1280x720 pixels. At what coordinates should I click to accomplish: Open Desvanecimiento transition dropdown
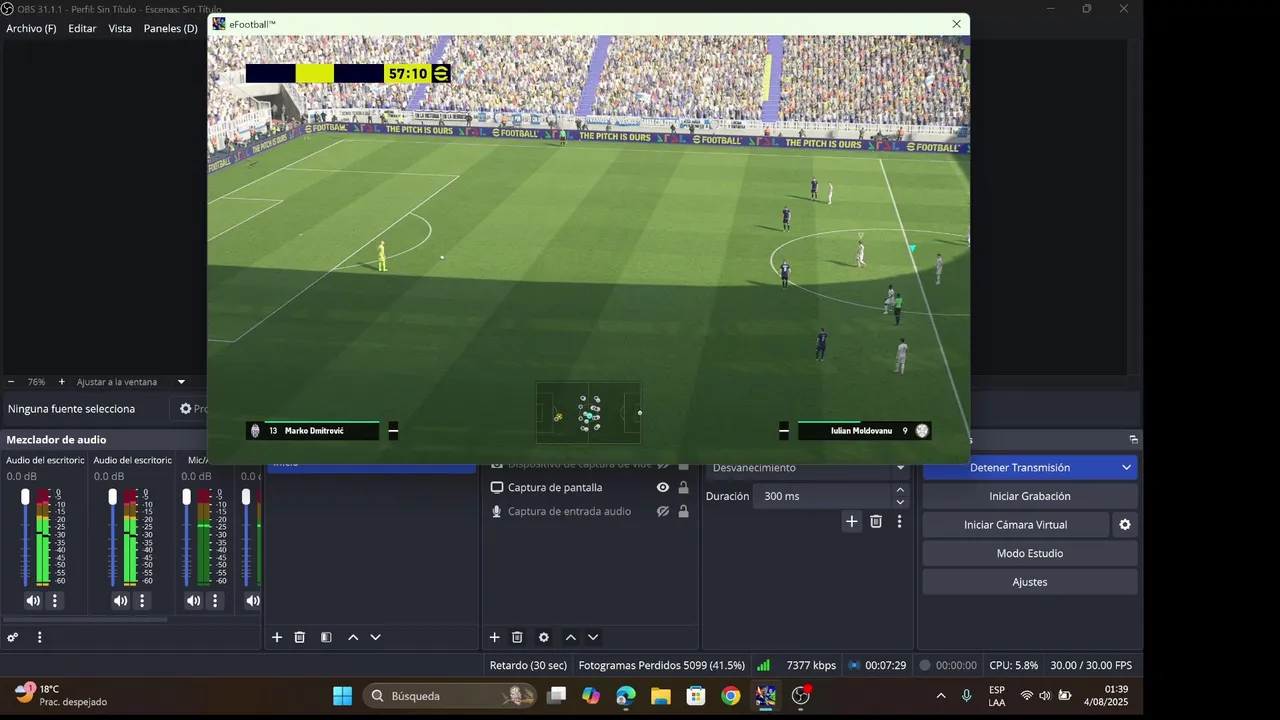[x=808, y=468]
